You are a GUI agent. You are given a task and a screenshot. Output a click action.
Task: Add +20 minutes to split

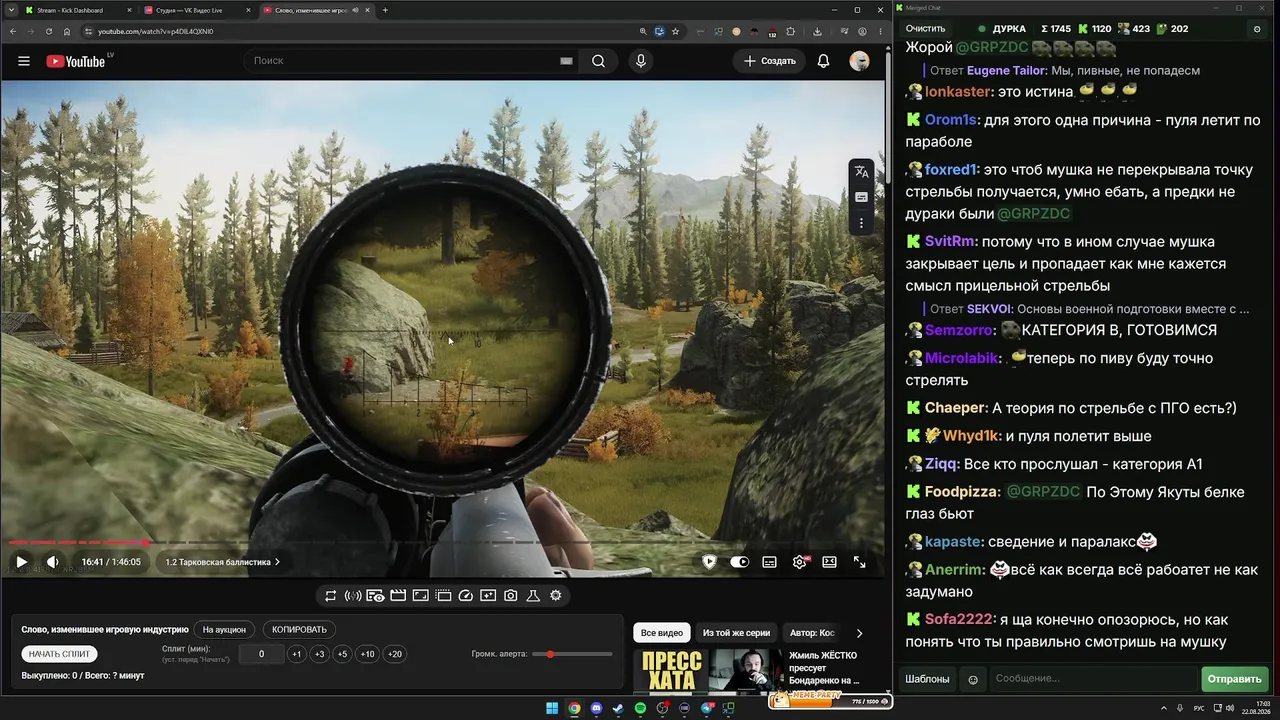(x=394, y=654)
